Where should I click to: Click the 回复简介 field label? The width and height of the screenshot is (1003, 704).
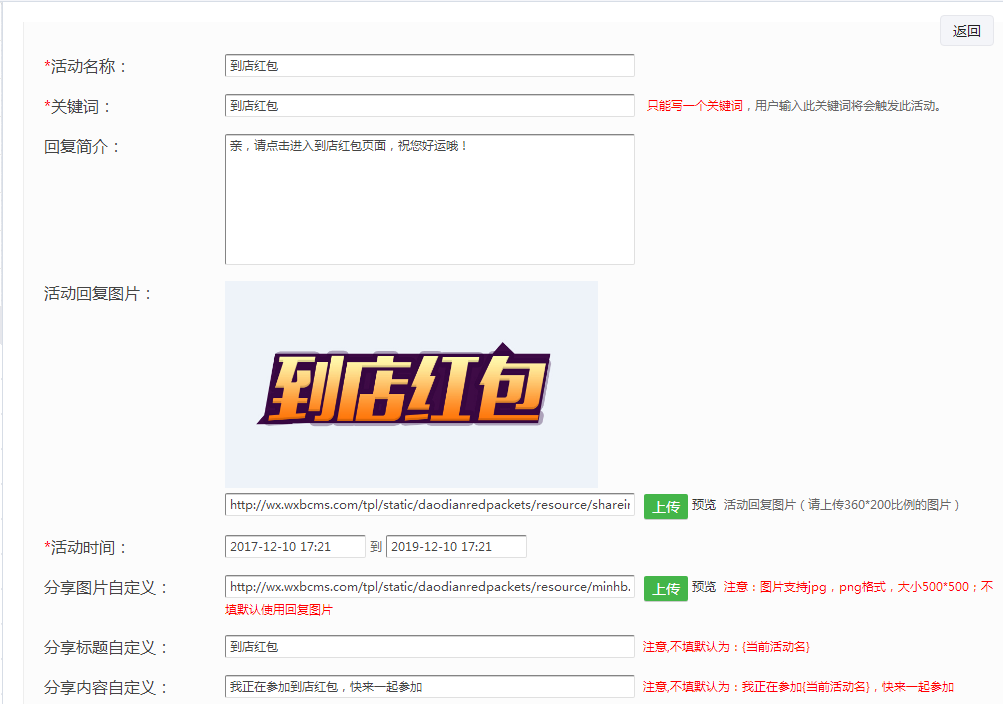[82, 147]
